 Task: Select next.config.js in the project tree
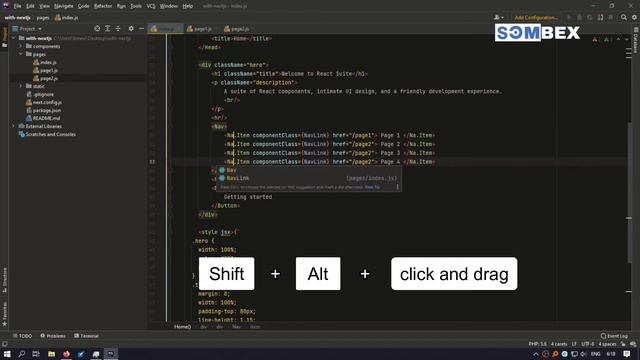[47, 102]
